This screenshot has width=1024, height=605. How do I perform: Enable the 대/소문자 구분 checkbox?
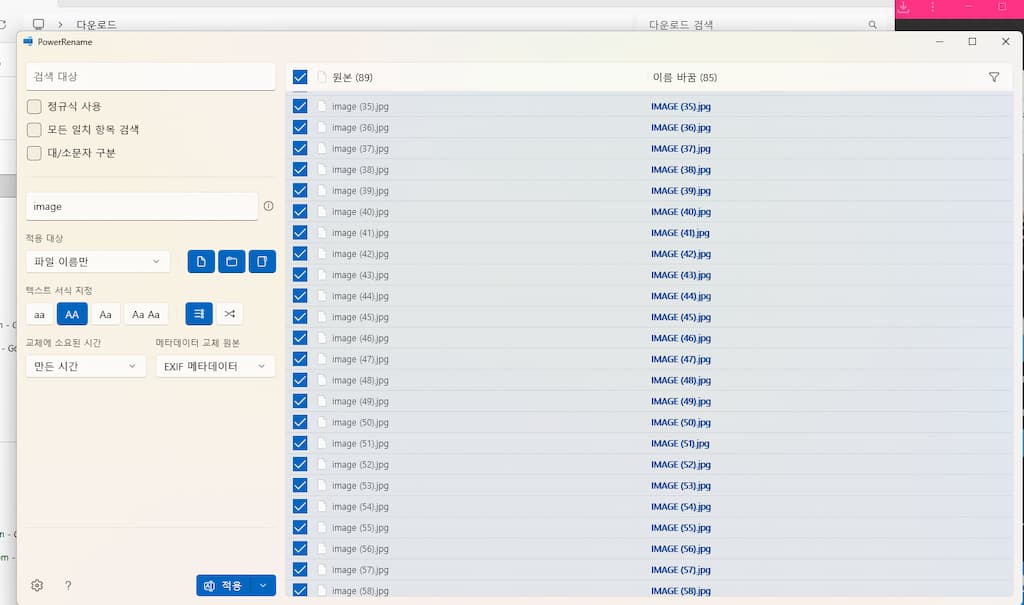[34, 153]
